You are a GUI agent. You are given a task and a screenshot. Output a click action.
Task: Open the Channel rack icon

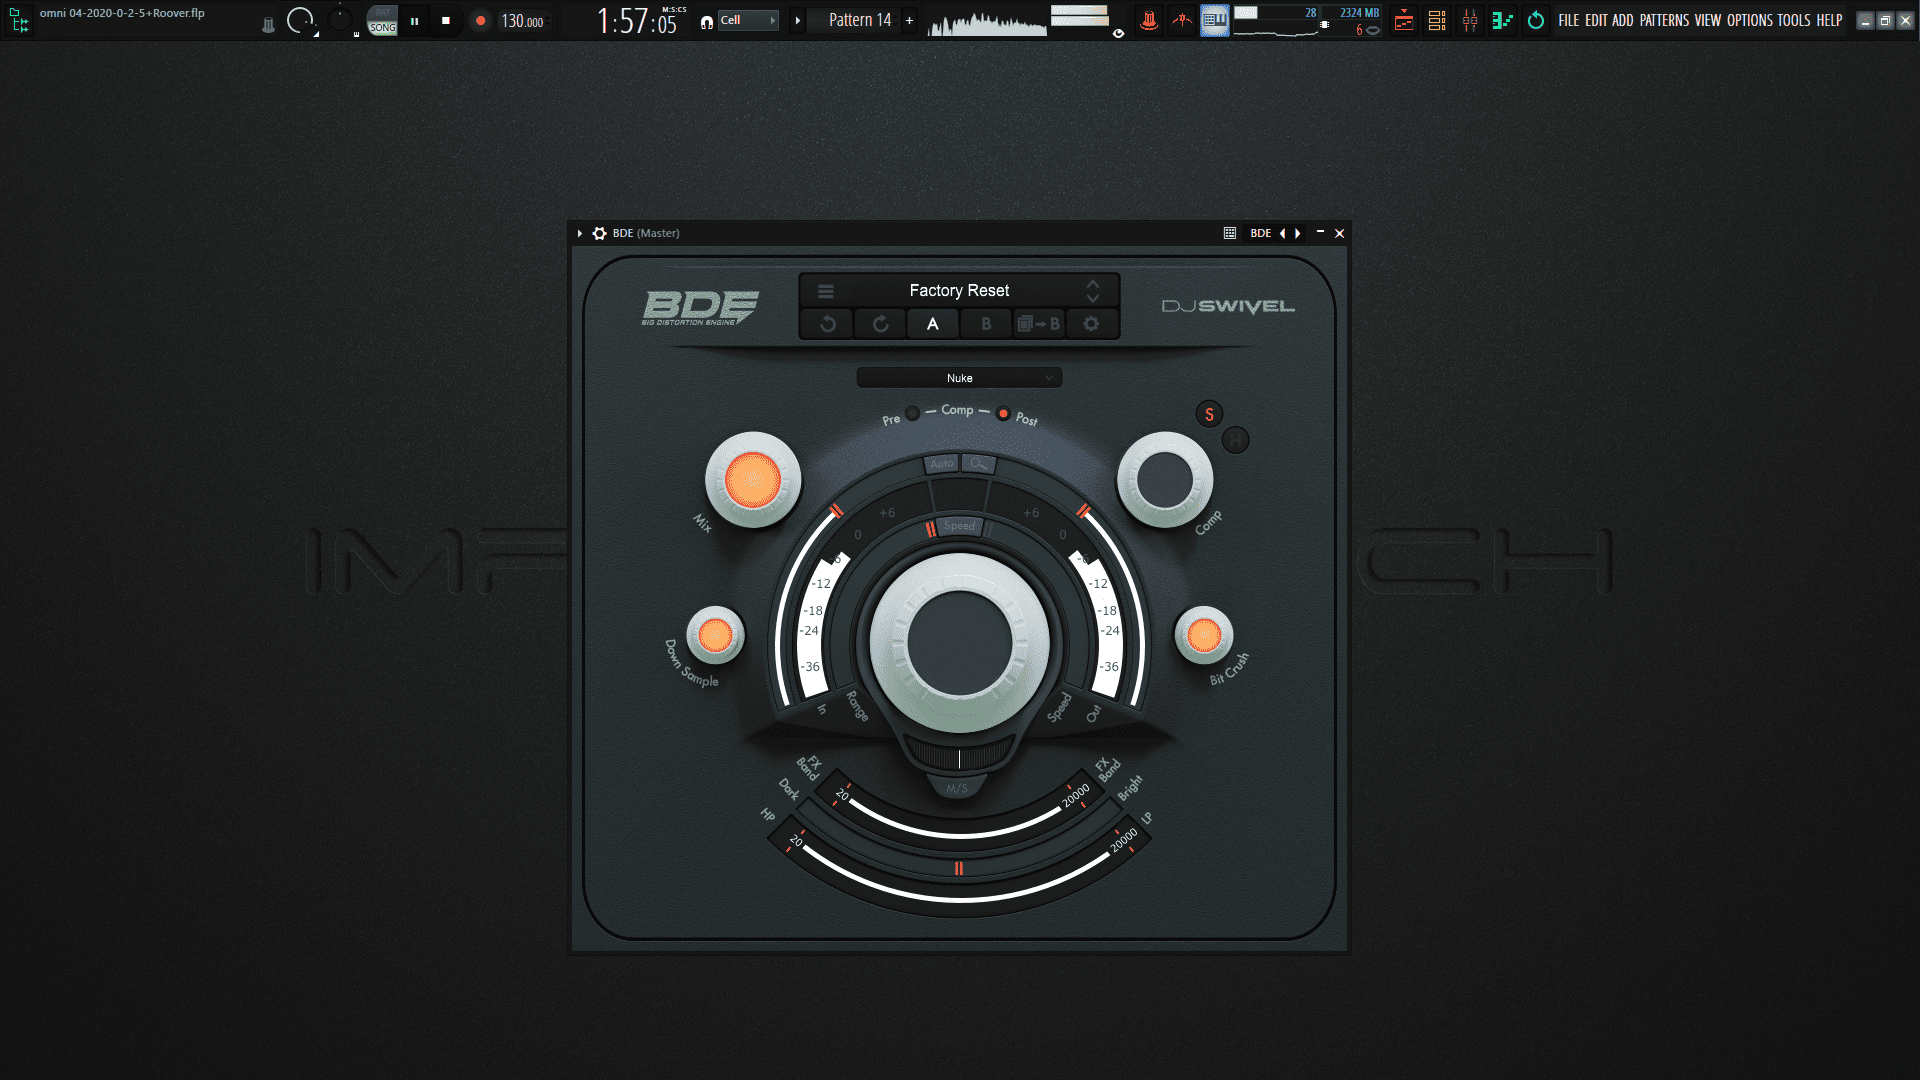(1437, 20)
